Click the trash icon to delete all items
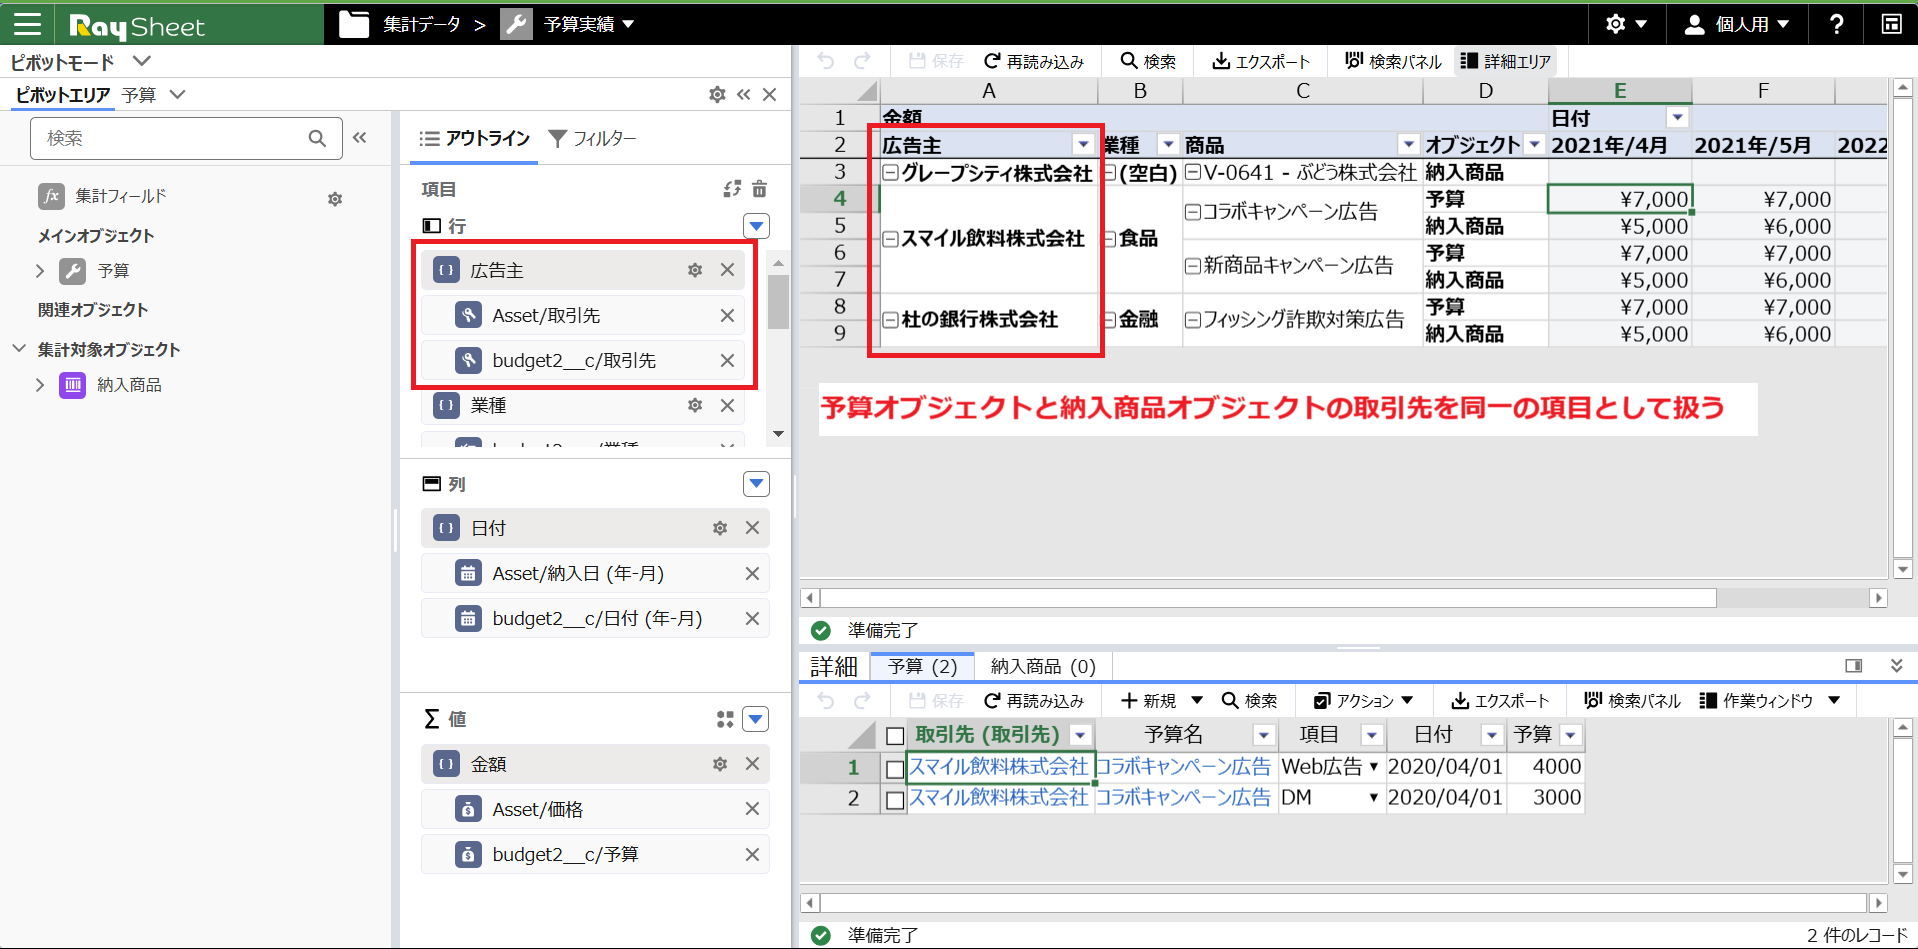Image resolution: width=1918 pixels, height=949 pixels. click(759, 188)
